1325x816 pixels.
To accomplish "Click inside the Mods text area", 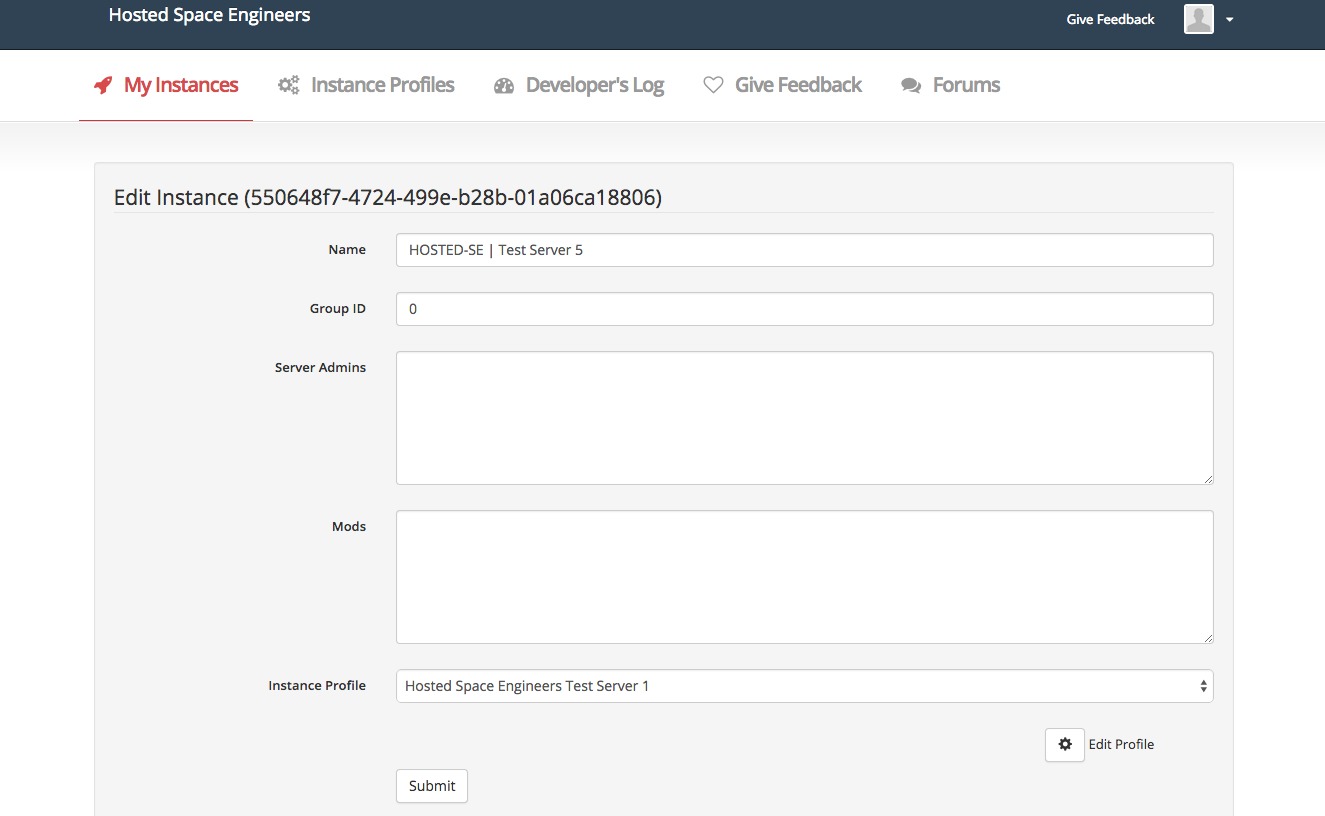I will (x=805, y=577).
